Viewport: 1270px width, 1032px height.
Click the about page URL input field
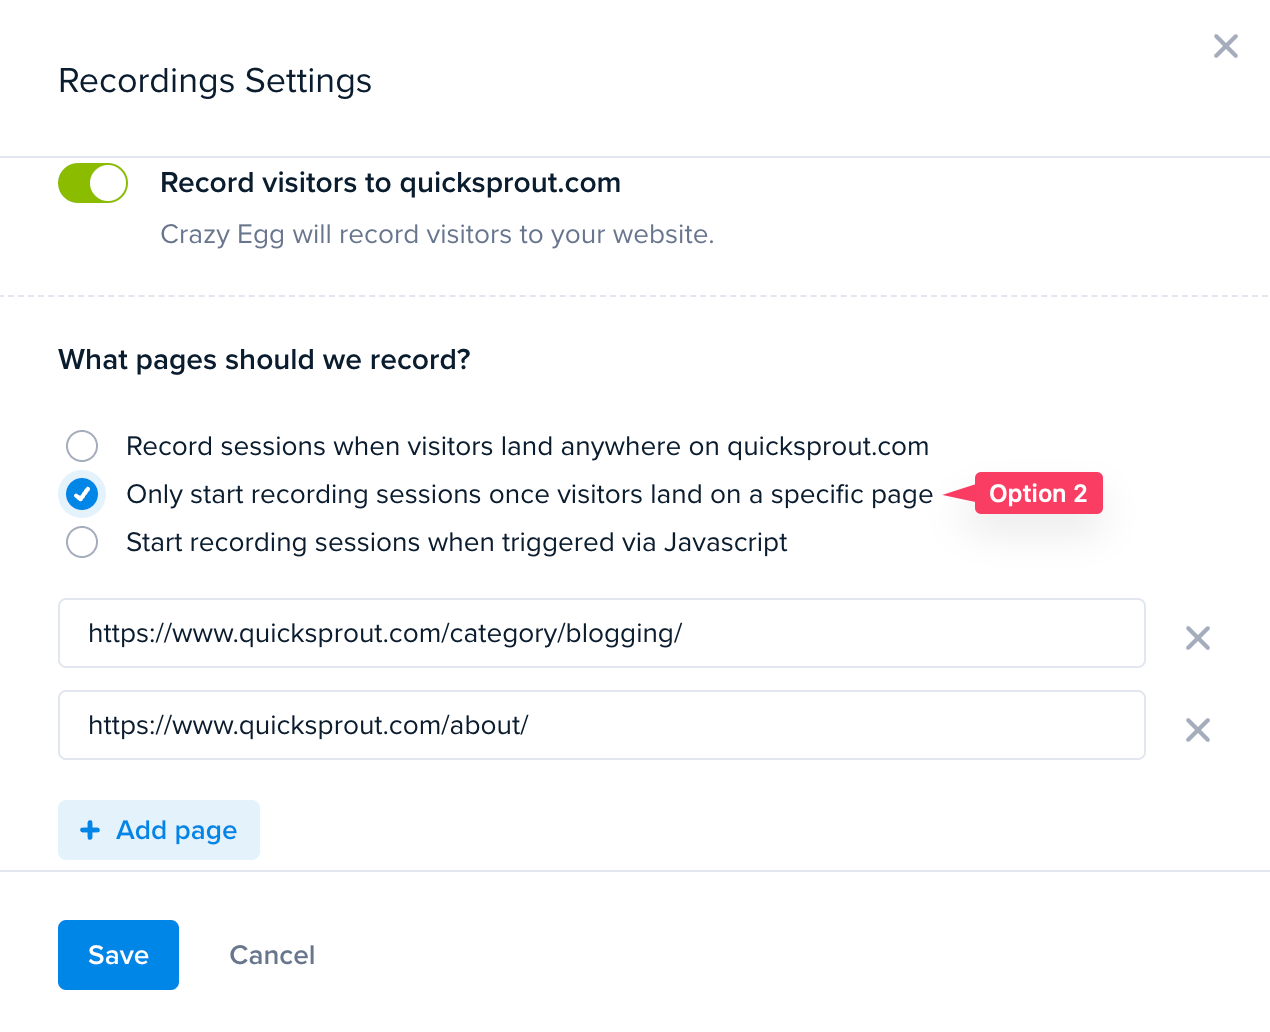pos(602,725)
